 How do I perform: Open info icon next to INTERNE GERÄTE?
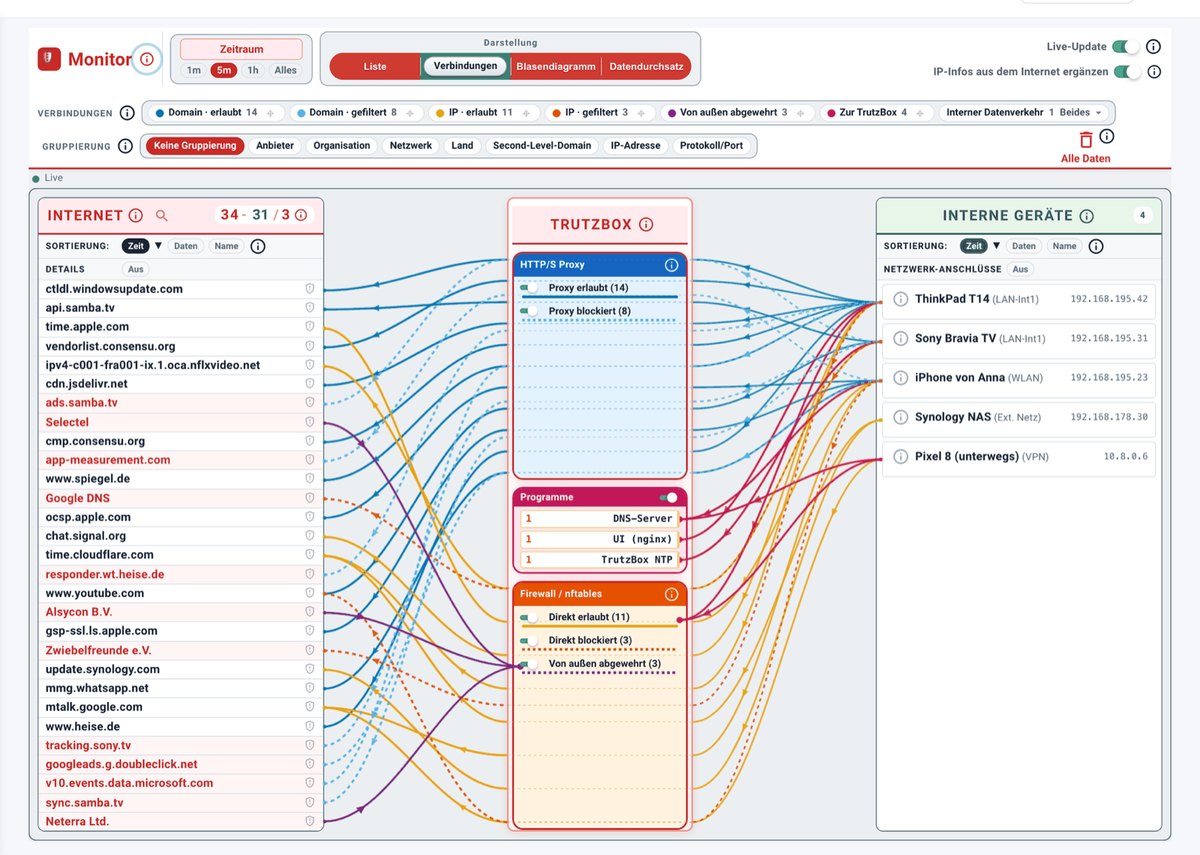[1087, 216]
